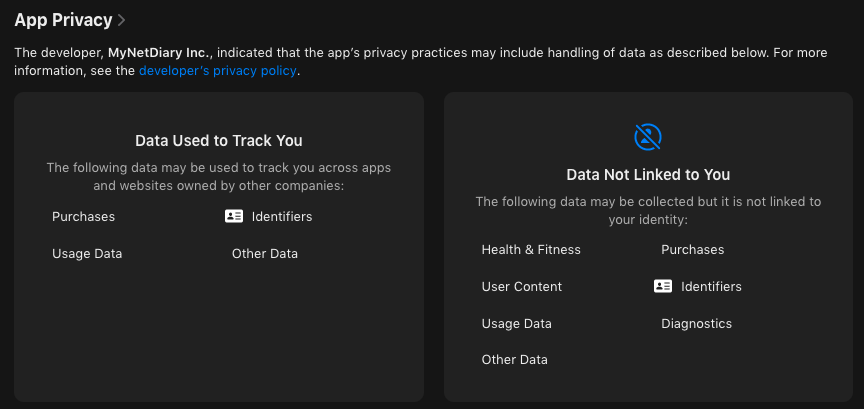Screen dimensions: 864x409
Task: Click the MyNetDiary Inc. developer name
Action: coord(159,53)
